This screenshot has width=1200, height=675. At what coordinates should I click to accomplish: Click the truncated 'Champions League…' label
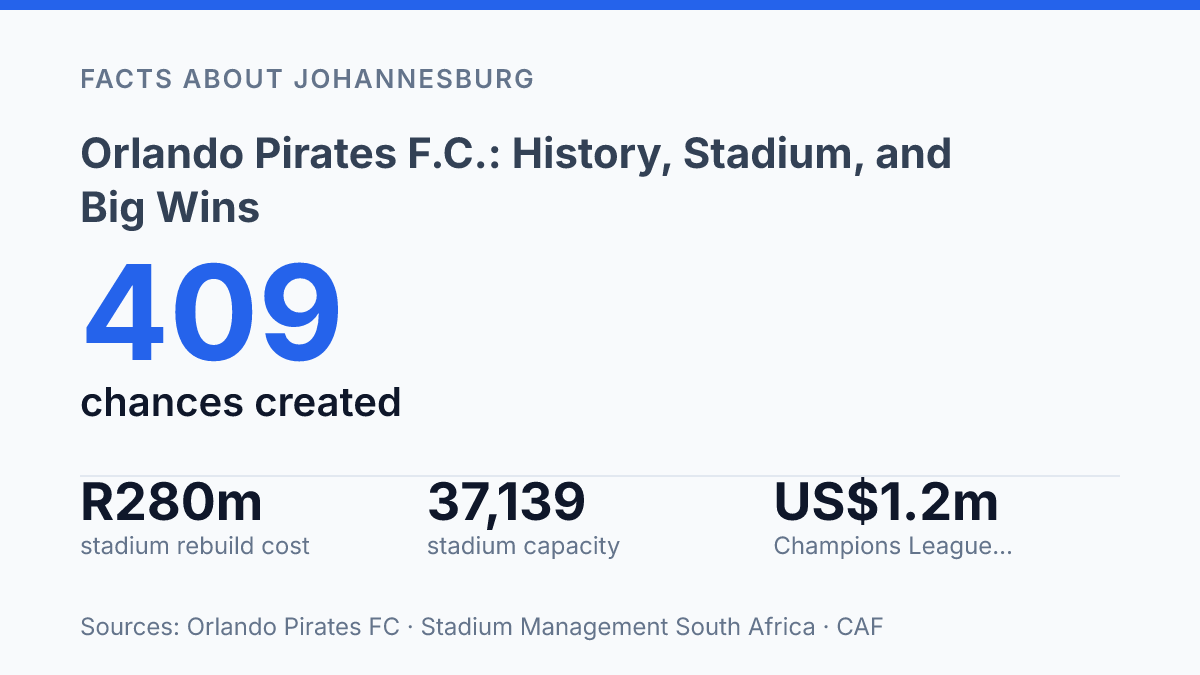(893, 546)
